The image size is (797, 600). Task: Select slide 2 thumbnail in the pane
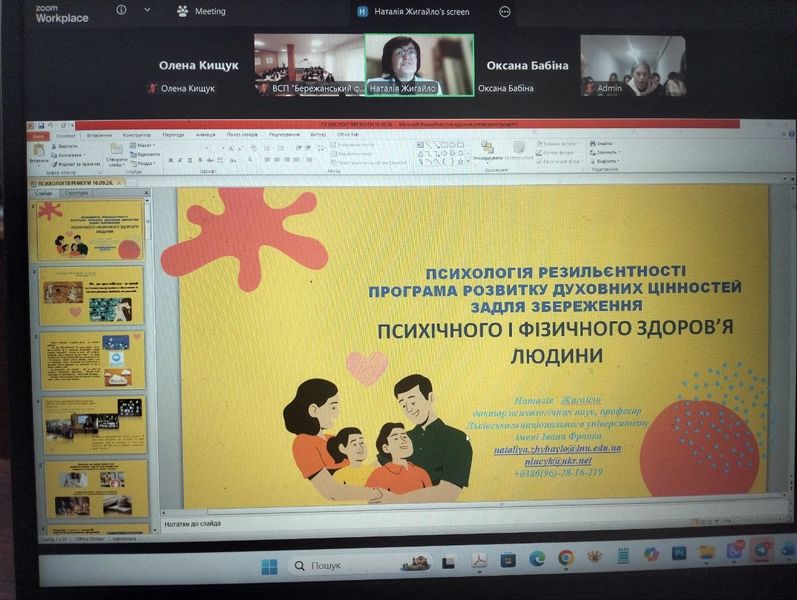point(91,296)
